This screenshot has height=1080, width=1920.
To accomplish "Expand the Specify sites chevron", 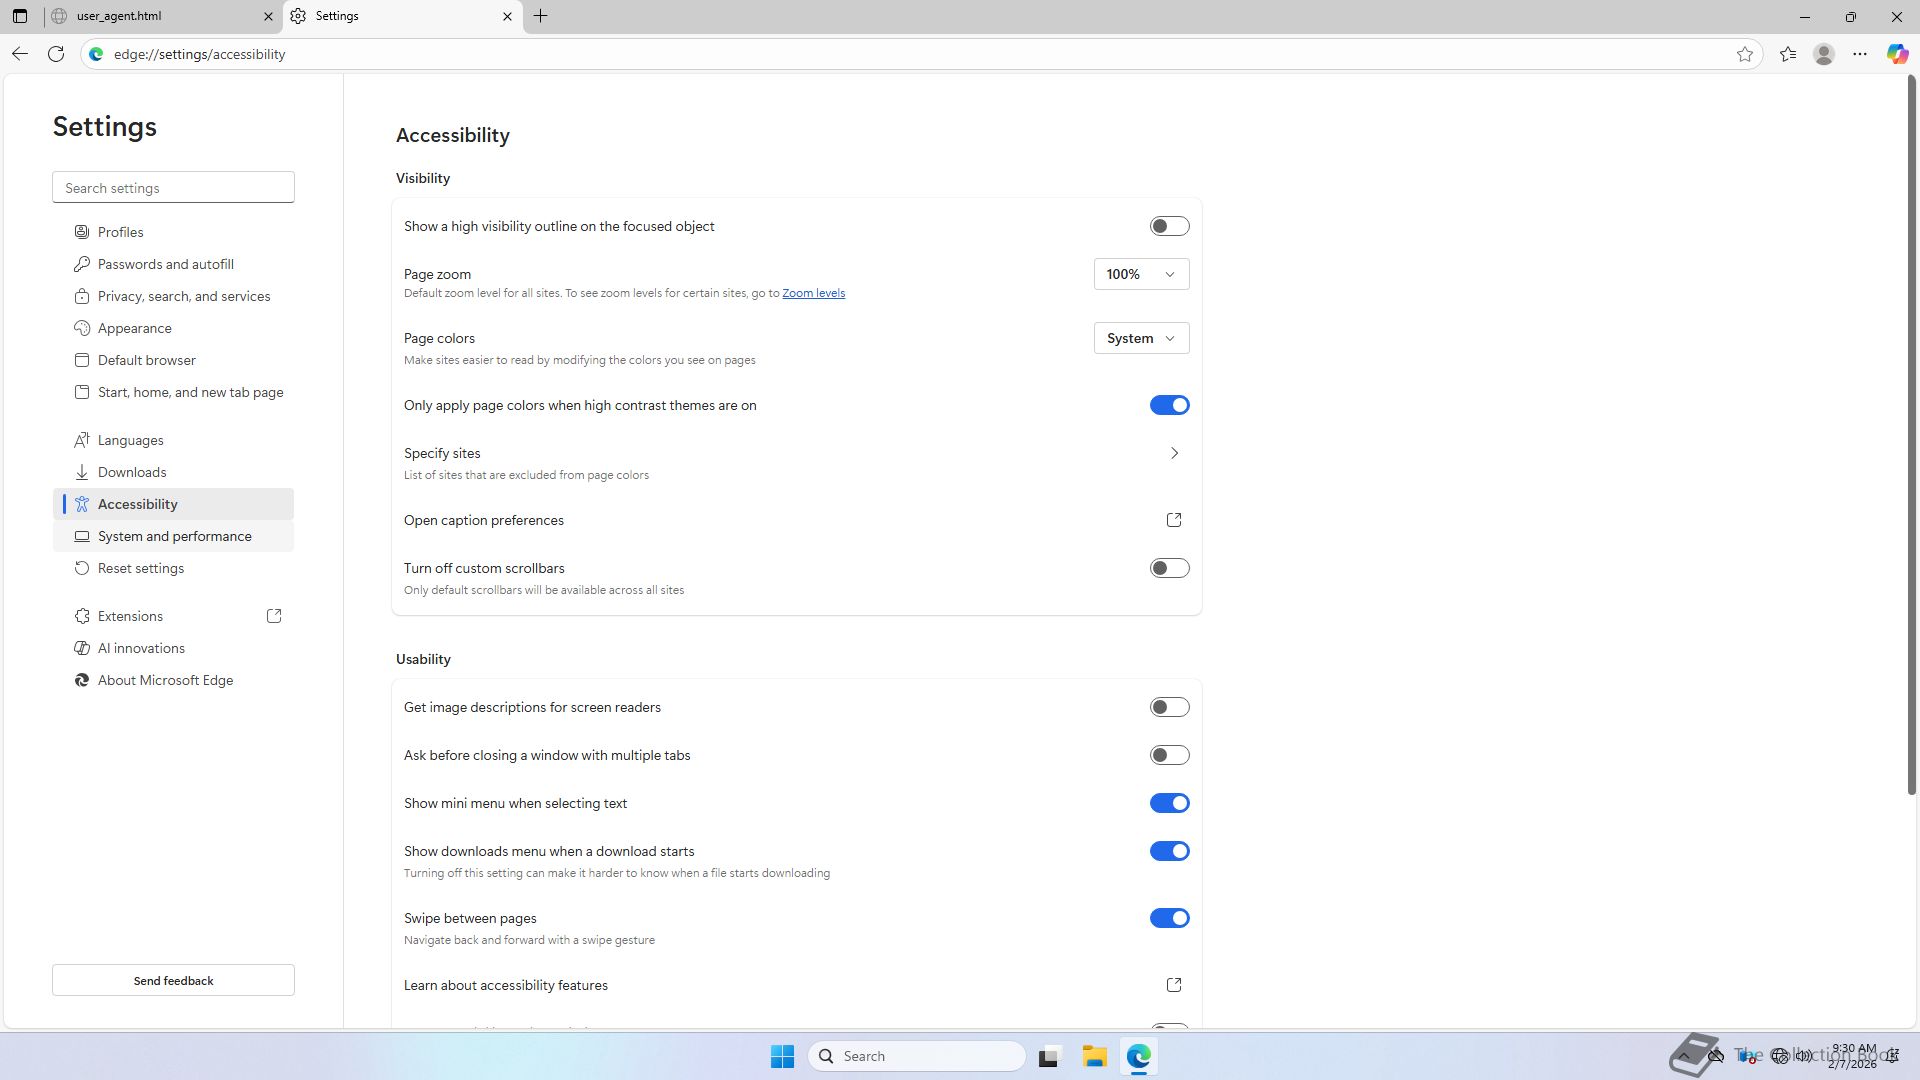I will 1174,453.
